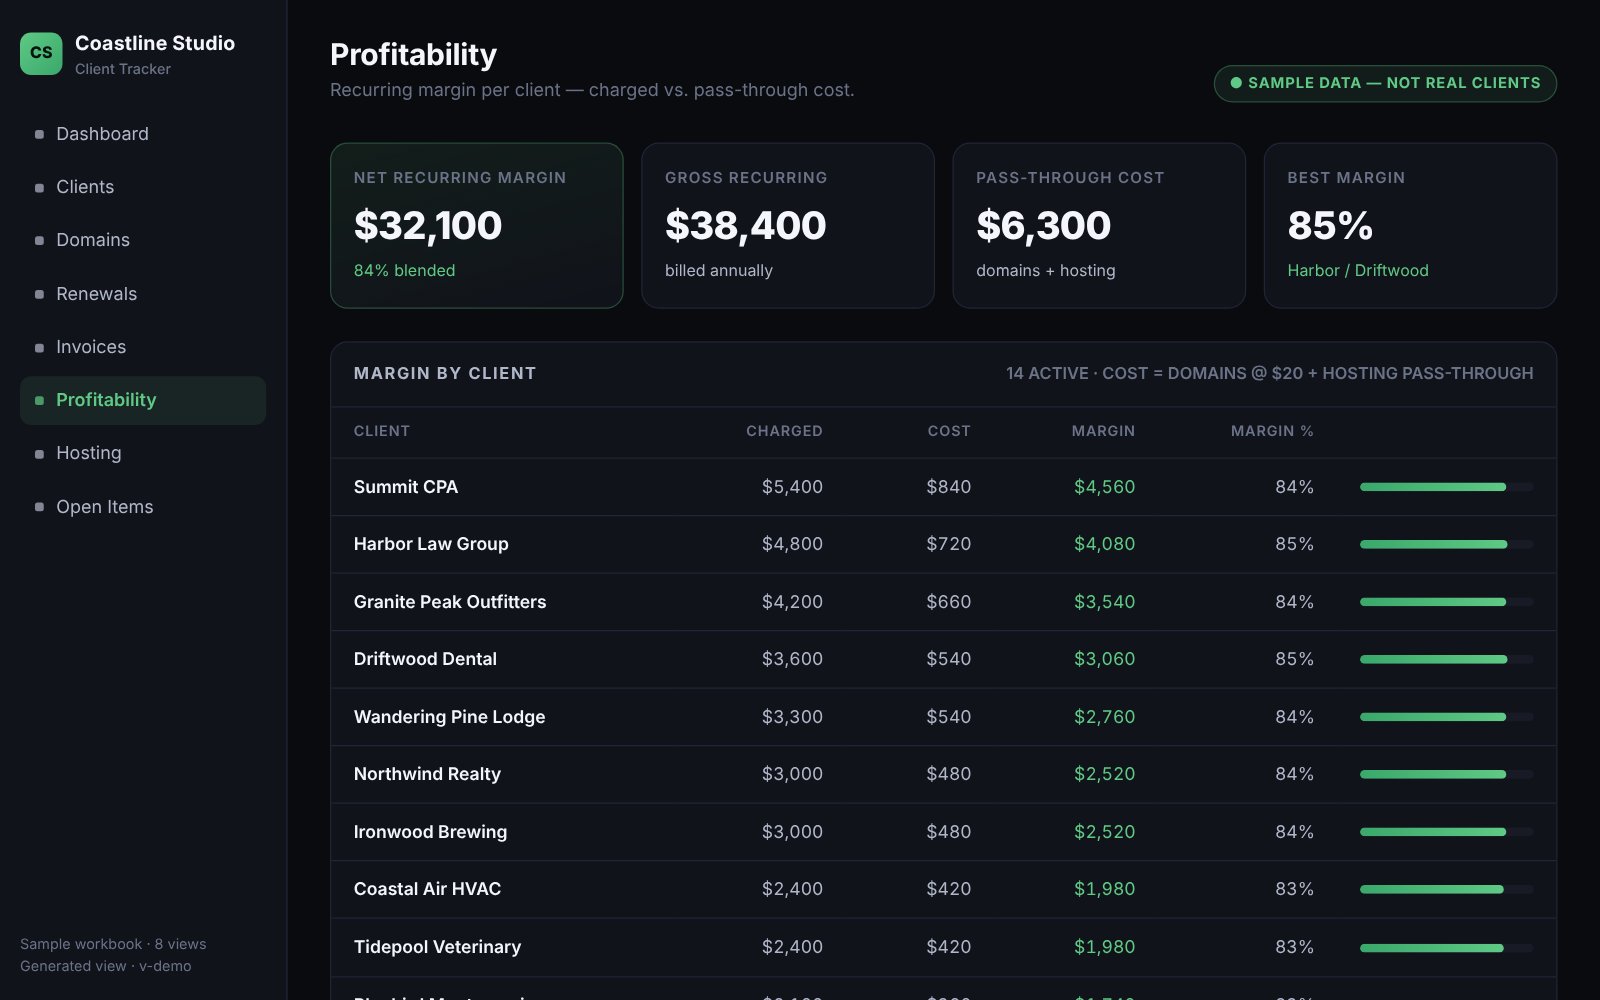The height and width of the screenshot is (1000, 1600).
Task: Go to the Clients section
Action: 143,187
